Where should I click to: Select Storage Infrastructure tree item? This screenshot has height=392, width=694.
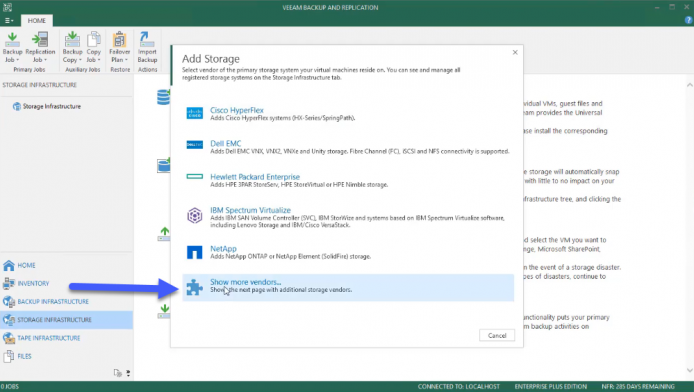(x=52, y=106)
